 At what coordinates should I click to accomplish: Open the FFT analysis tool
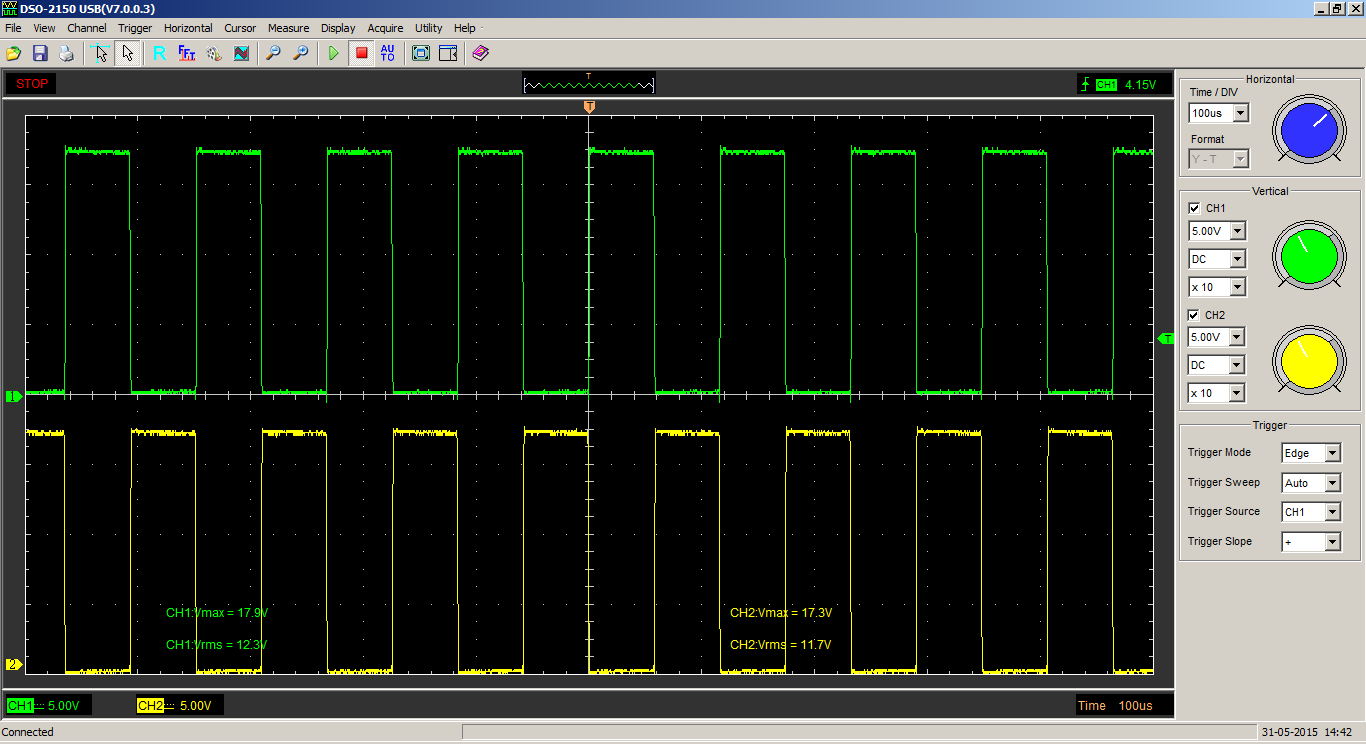tap(187, 53)
